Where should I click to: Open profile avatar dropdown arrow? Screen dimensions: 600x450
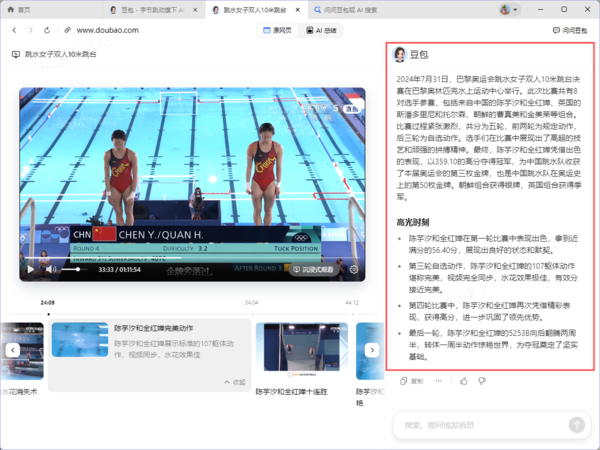point(515,10)
